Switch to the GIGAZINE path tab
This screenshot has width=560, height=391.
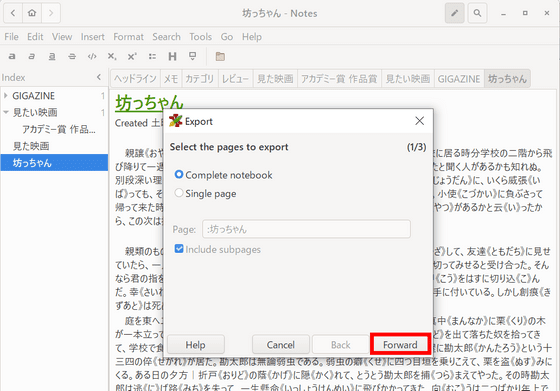tap(459, 79)
